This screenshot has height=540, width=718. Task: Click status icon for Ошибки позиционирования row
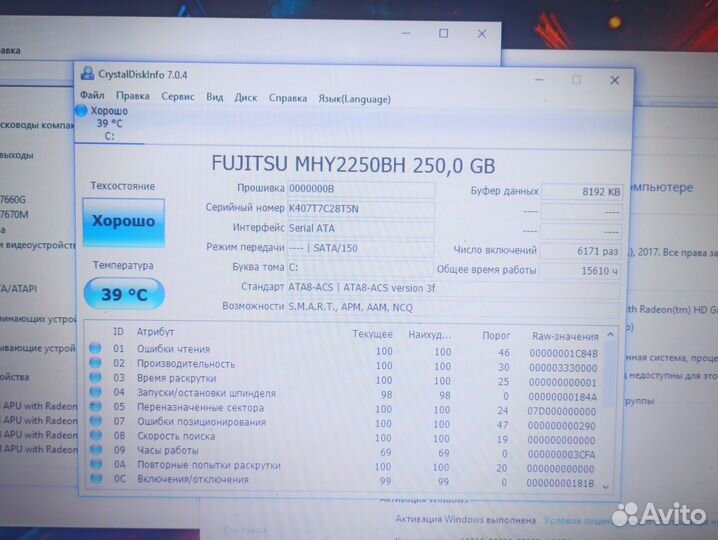click(96, 420)
